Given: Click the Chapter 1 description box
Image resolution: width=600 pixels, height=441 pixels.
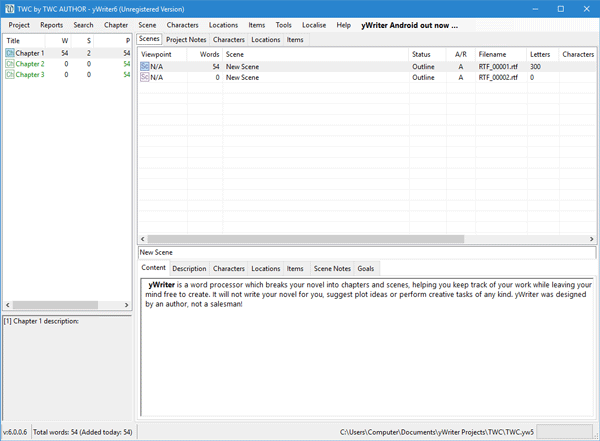Looking at the screenshot, I should (x=67, y=368).
